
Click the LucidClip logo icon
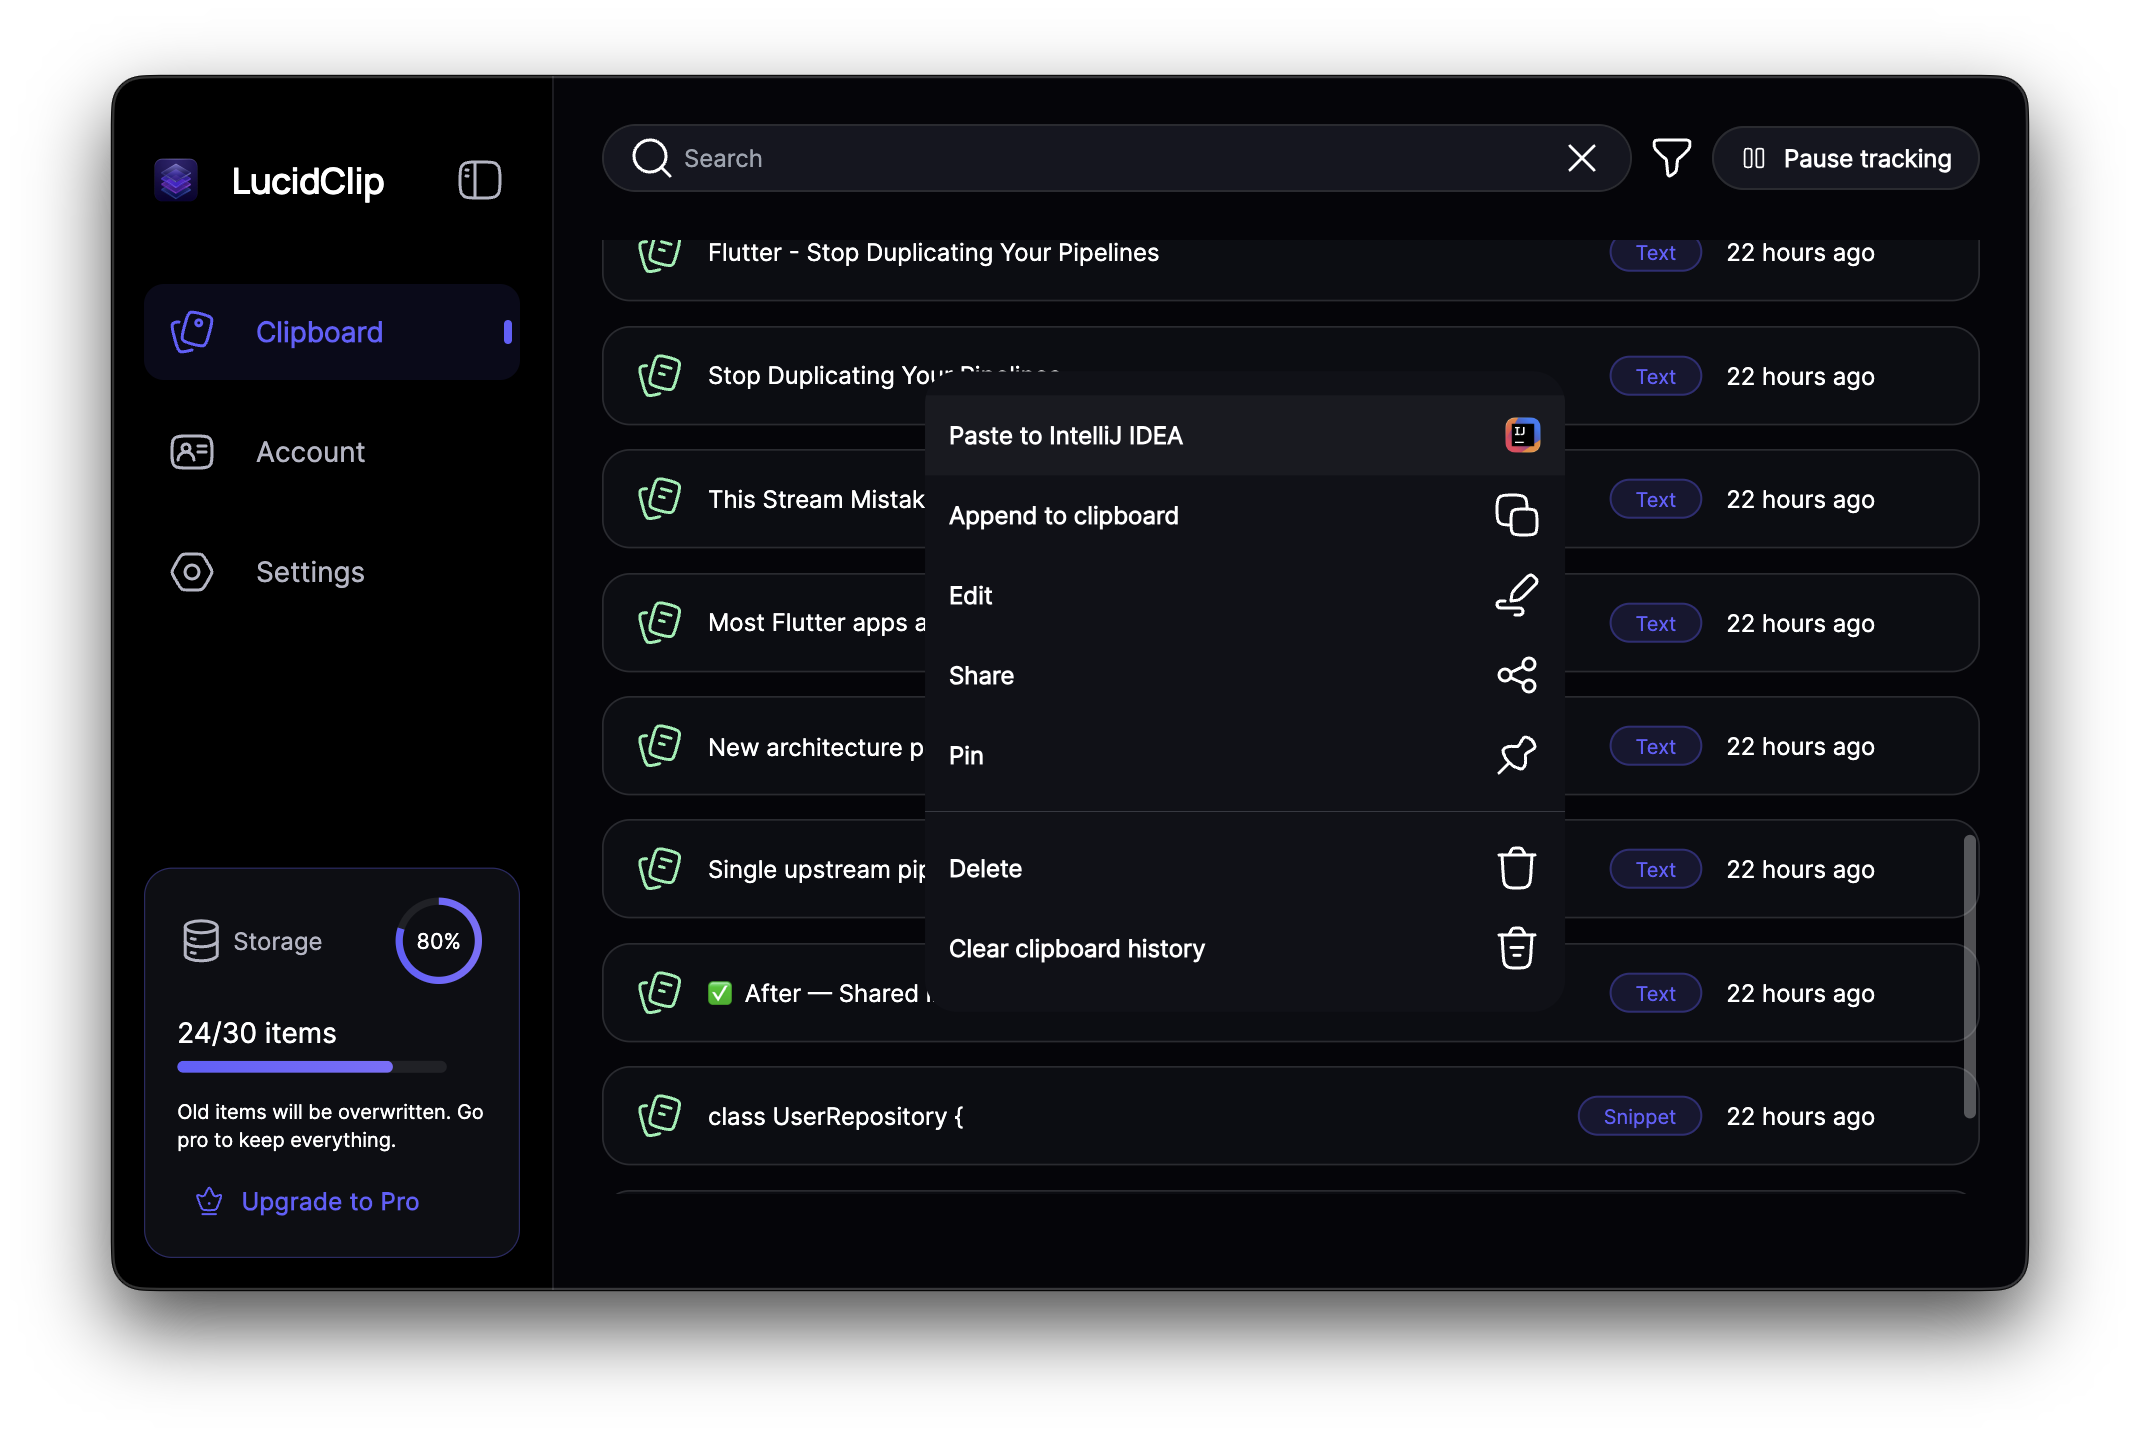coord(176,181)
